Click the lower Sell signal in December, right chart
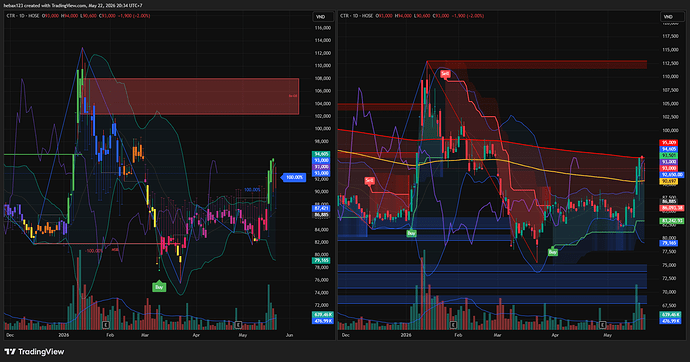The height and width of the screenshot is (362, 690). point(369,181)
